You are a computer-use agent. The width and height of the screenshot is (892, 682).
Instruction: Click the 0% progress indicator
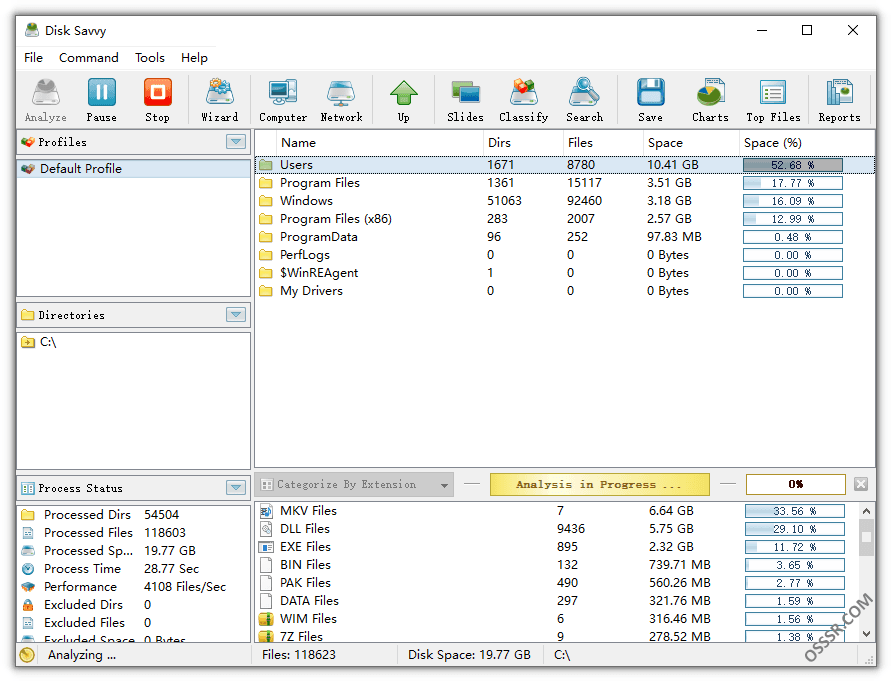click(x=795, y=485)
